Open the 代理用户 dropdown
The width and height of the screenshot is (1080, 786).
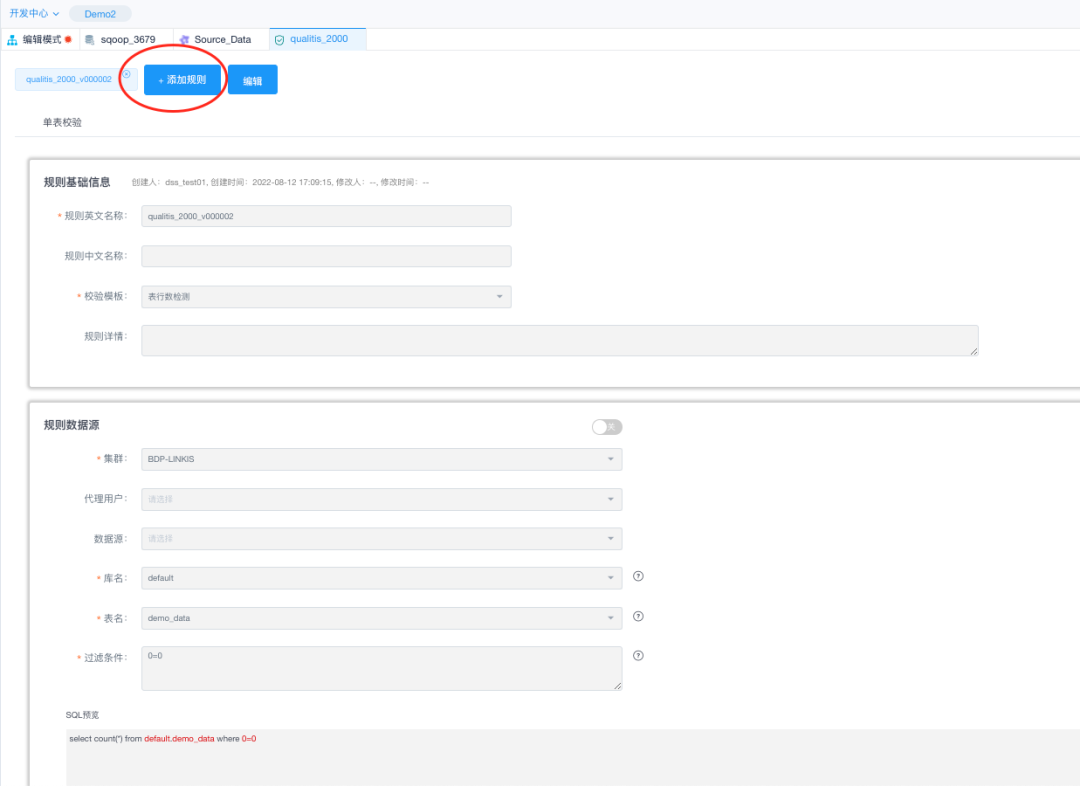coord(381,499)
